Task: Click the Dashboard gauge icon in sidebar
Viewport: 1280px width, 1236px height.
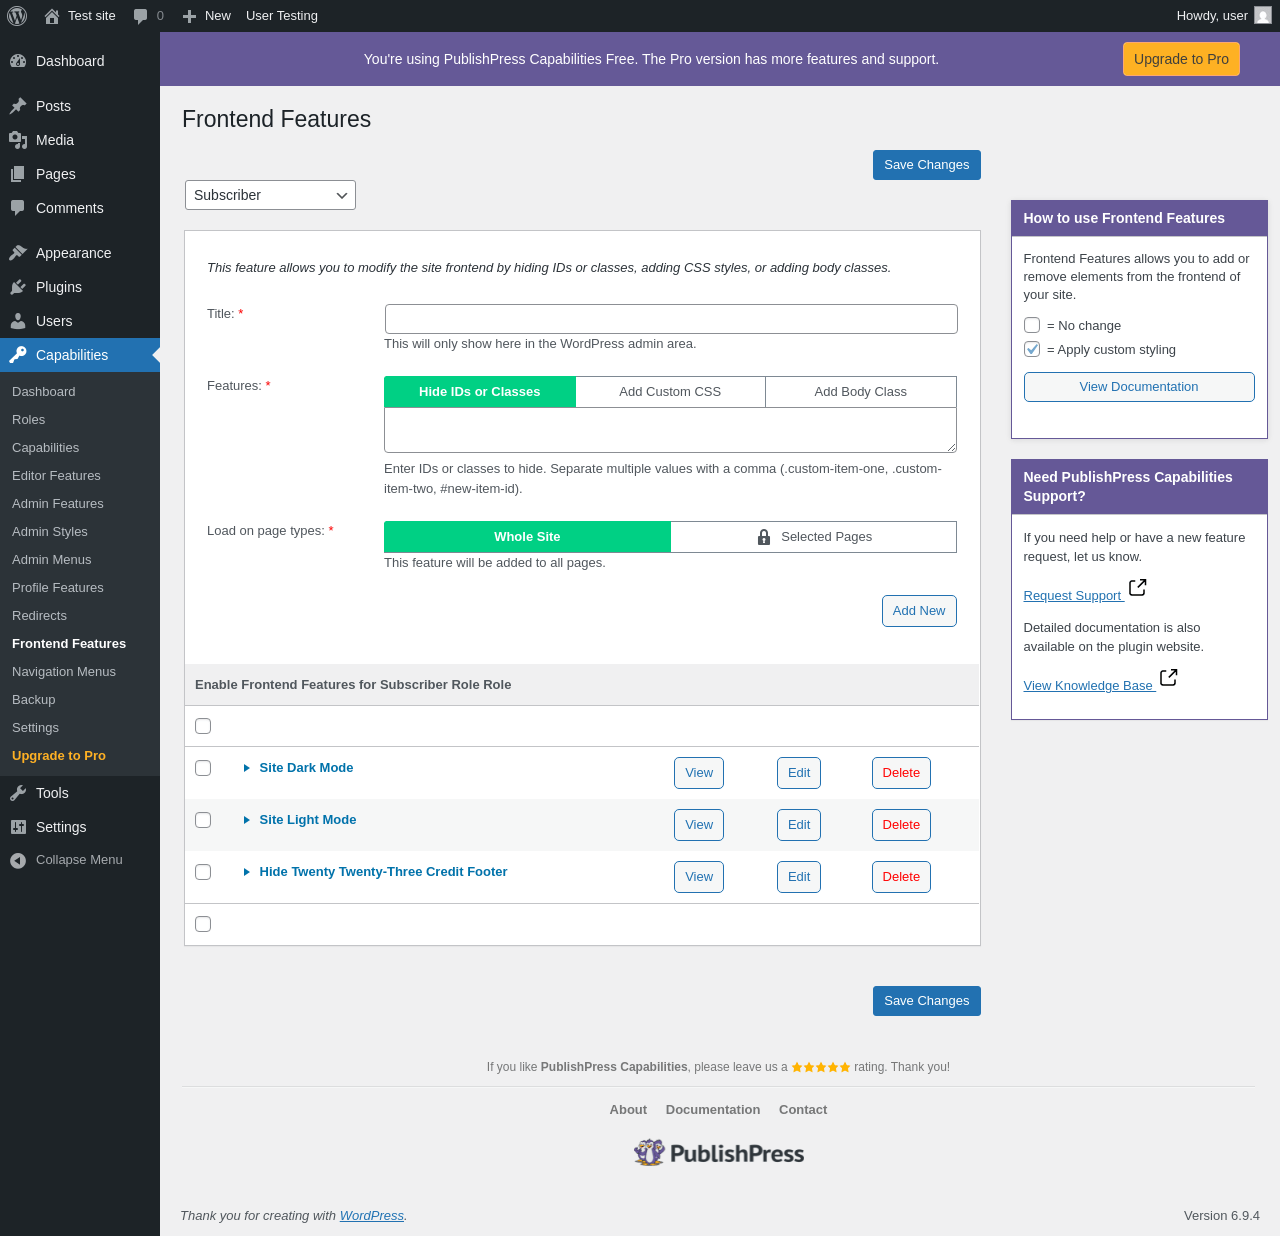Action: point(18,61)
